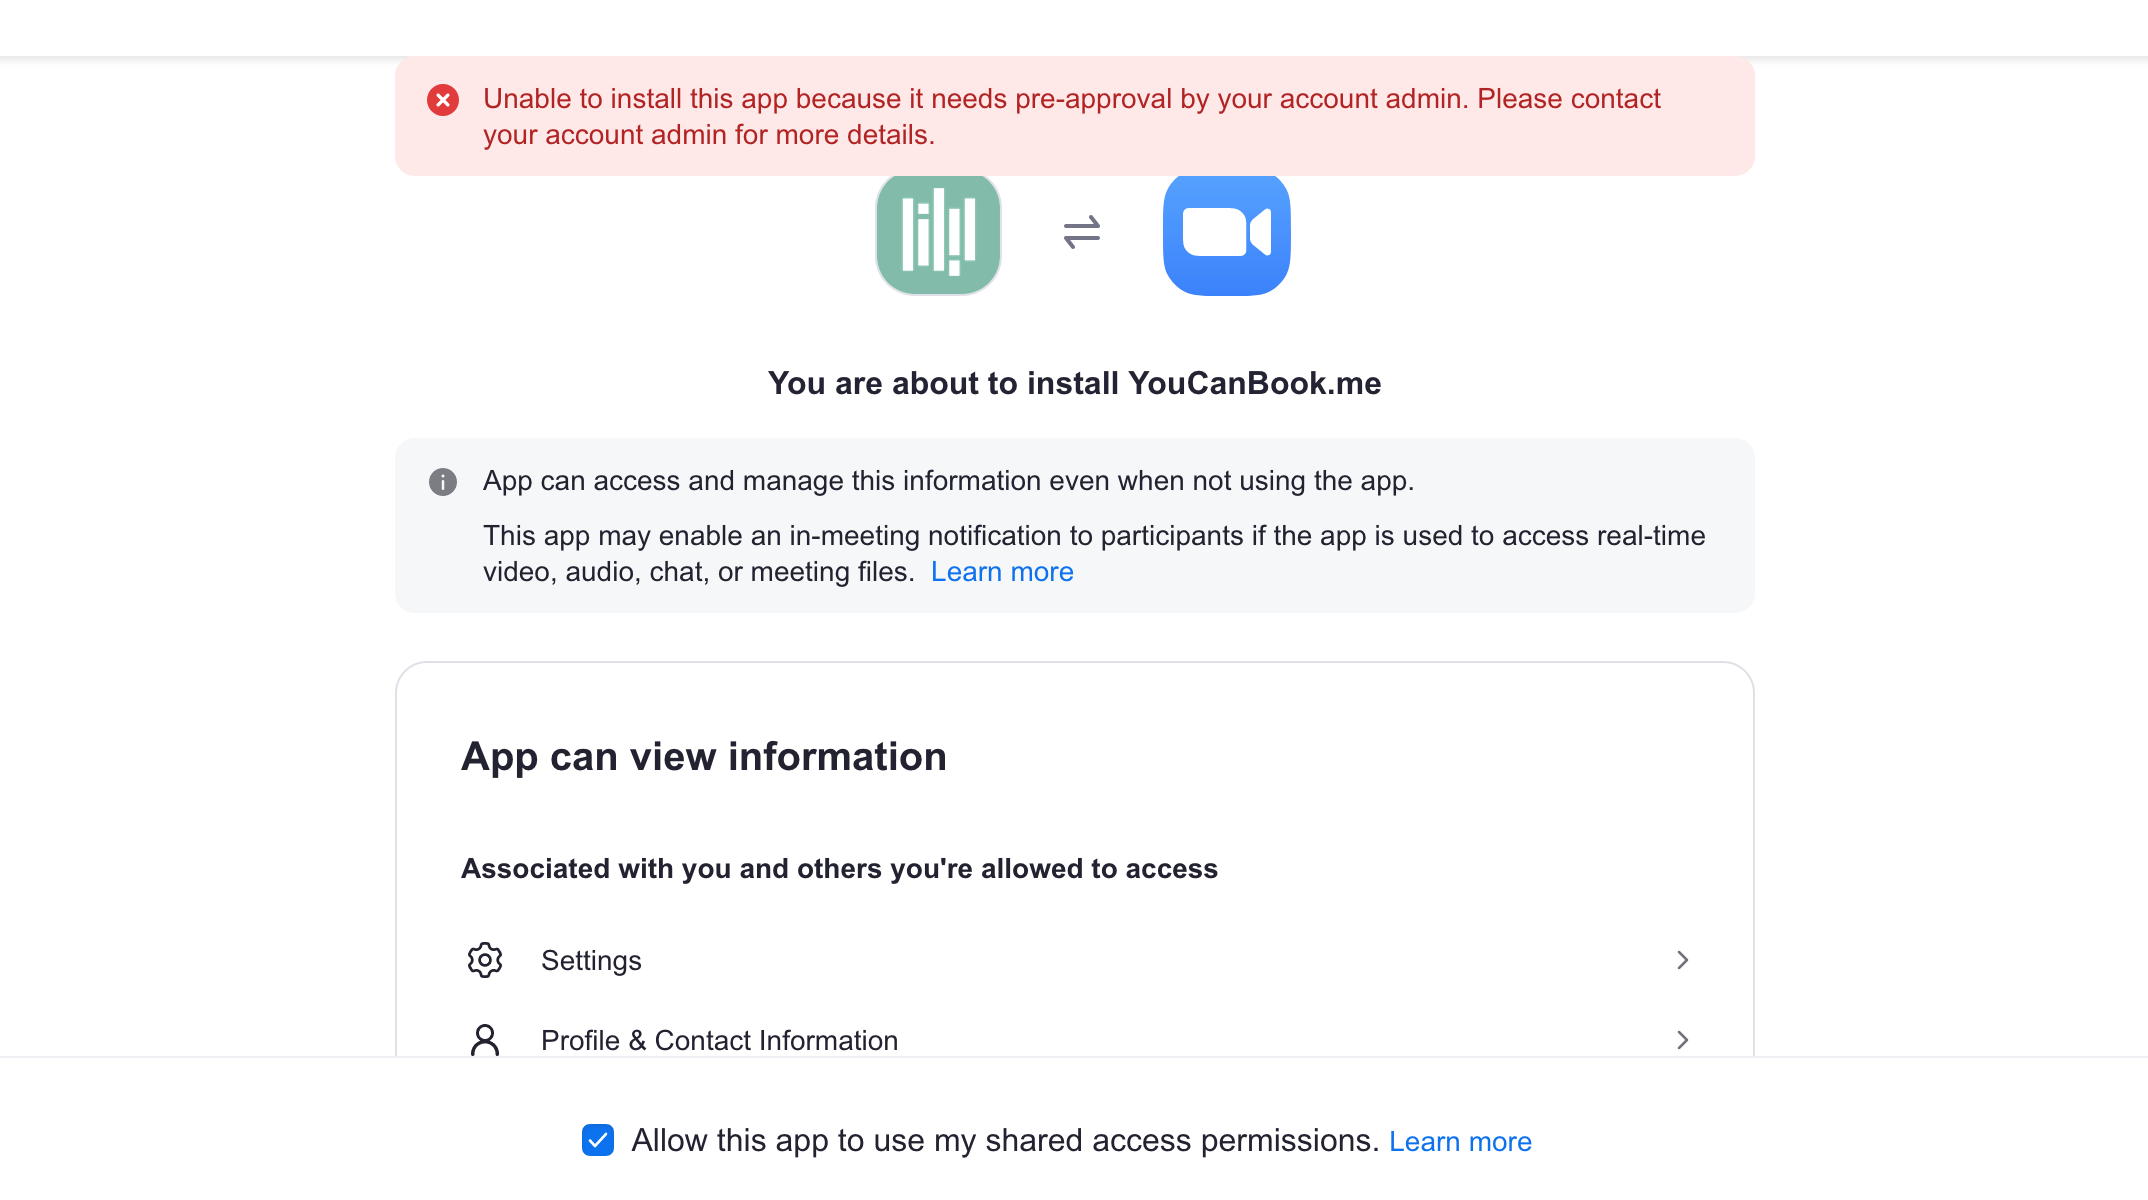Open the Profile & Contact Information label

(719, 1040)
